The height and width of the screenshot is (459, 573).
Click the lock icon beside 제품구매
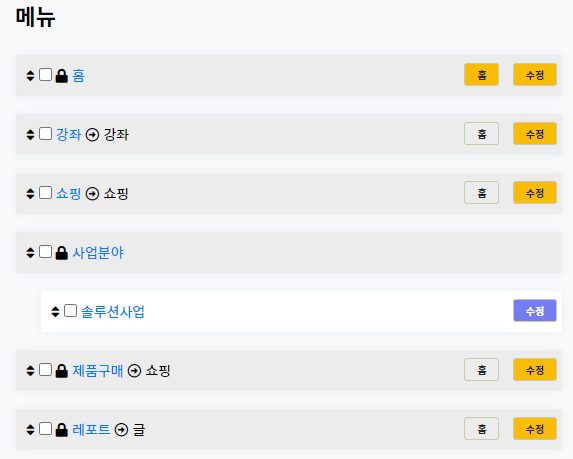tap(61, 371)
